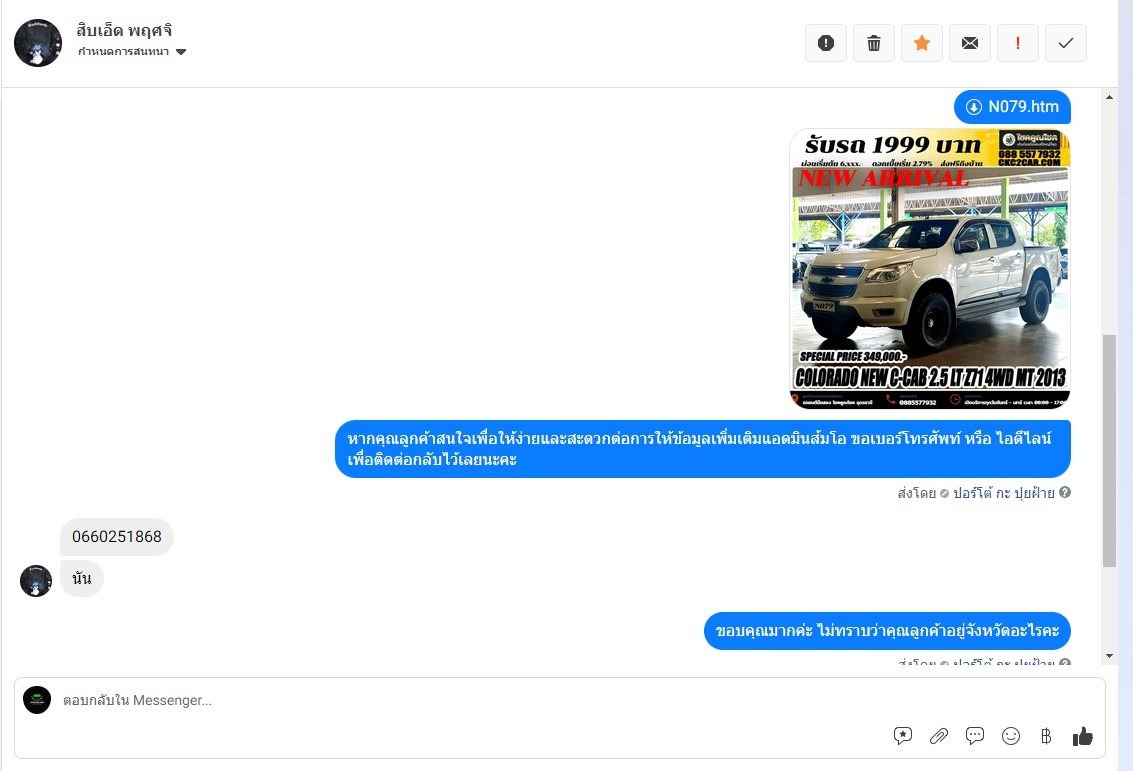Open the emoji picker smiley icon
Screen dimensions: 1133x771
click(x=1011, y=736)
